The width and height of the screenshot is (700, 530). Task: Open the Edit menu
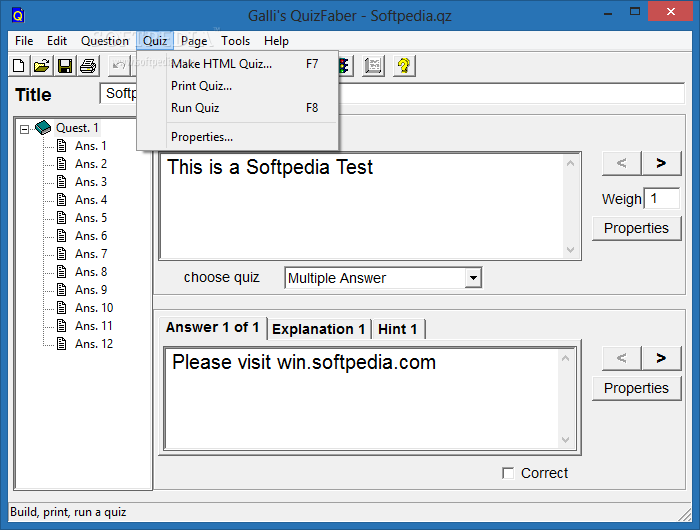(57, 41)
